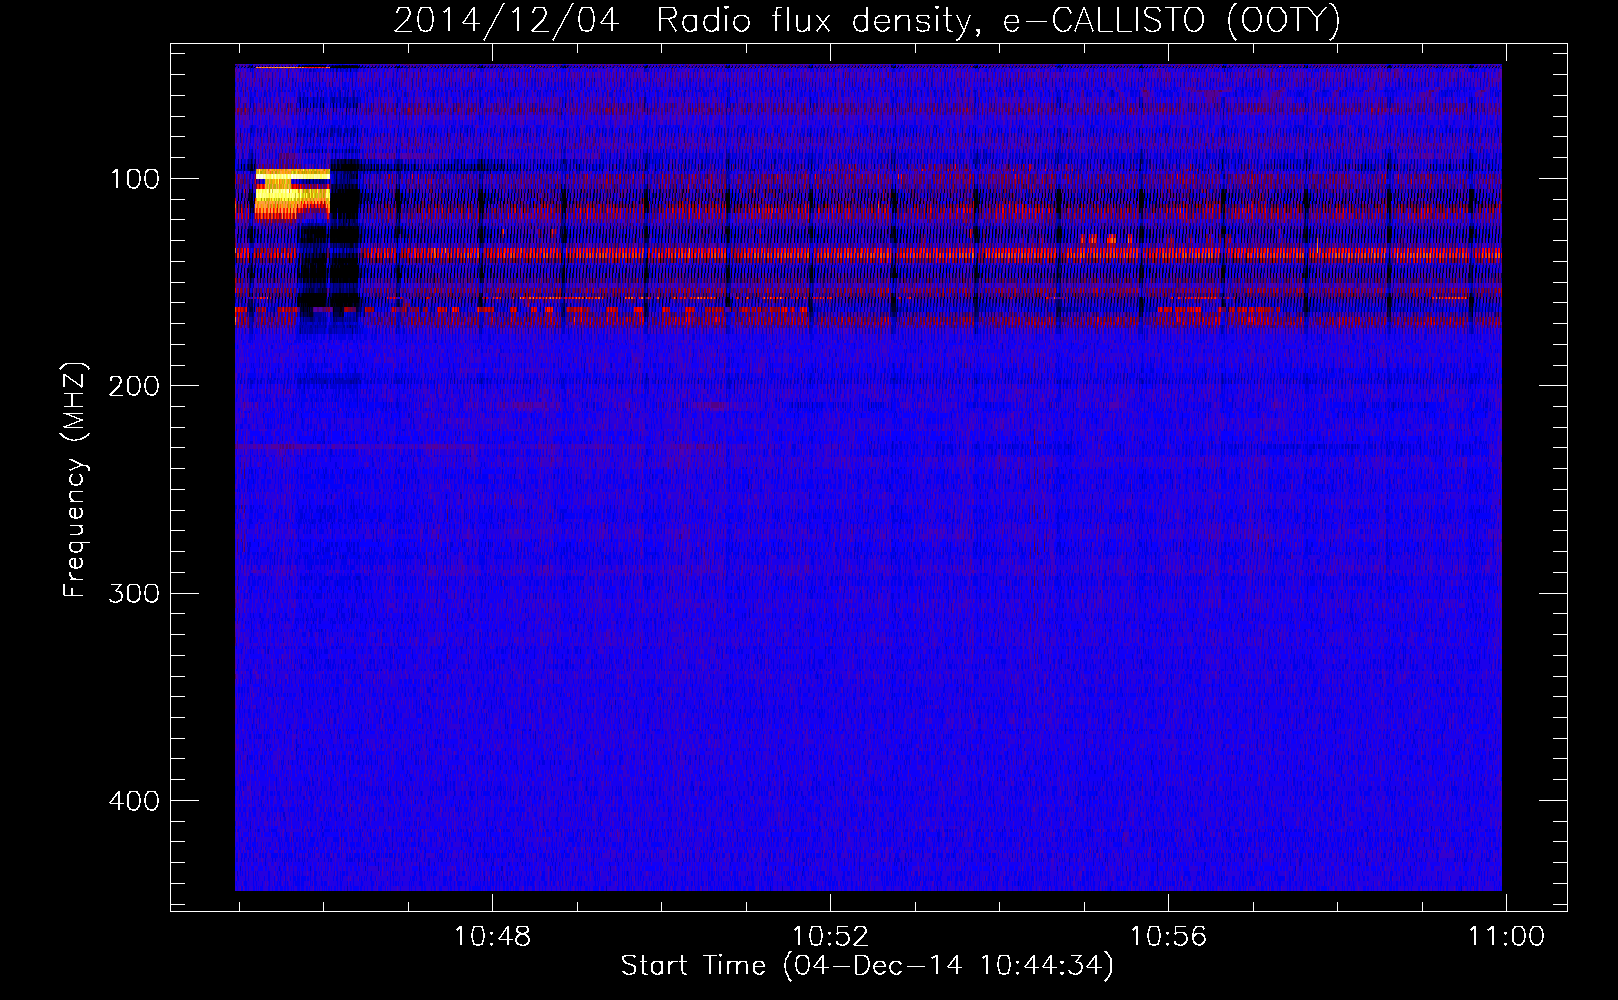Screen dimensions: 1618x1000
Task: Click the 10:48 time tick label
Action: pos(492,937)
